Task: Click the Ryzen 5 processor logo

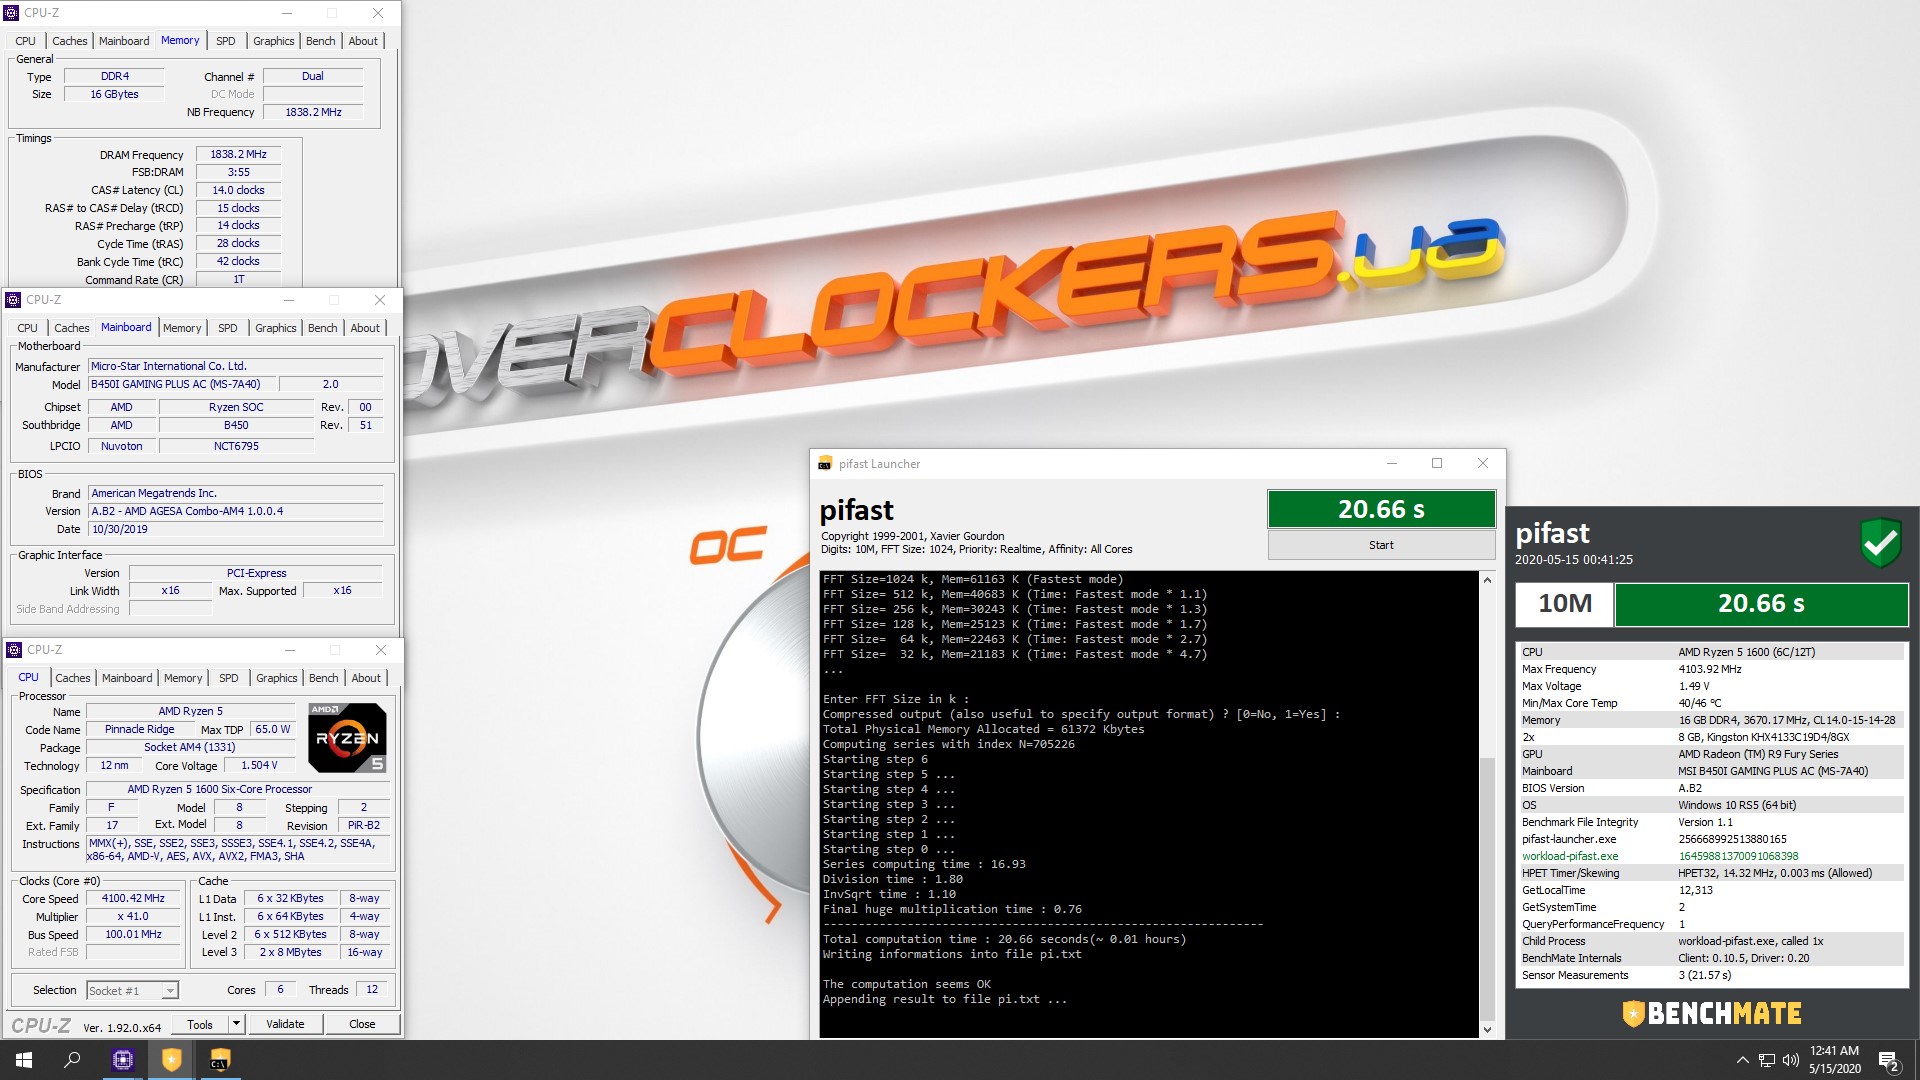Action: pyautogui.click(x=347, y=738)
